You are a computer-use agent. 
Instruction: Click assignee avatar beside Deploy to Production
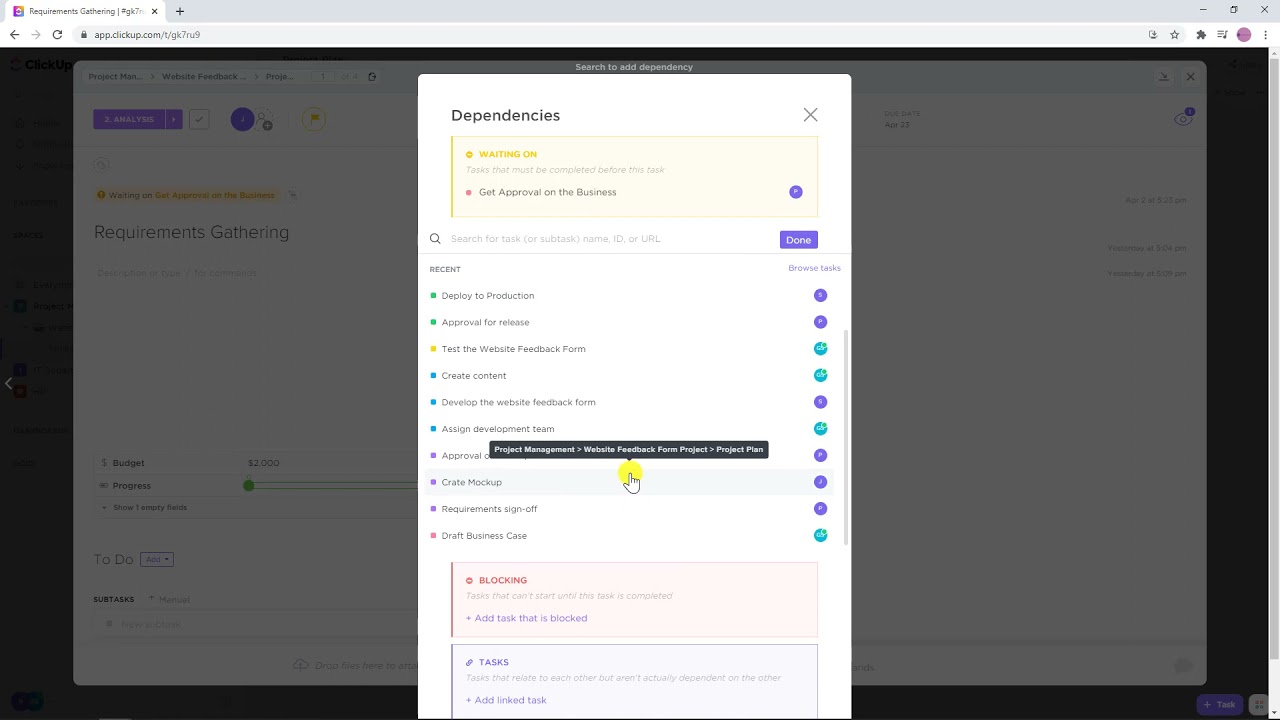[820, 295]
